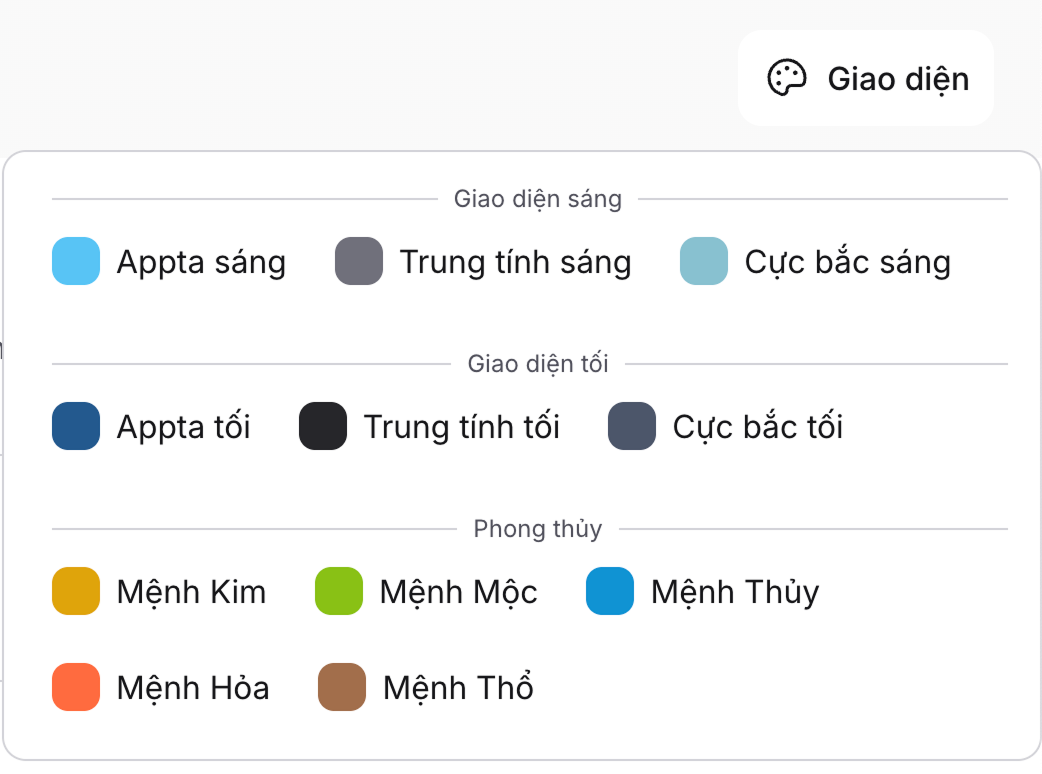This screenshot has width=1042, height=774.
Task: Click the Appta sáng label text
Action: point(201,262)
